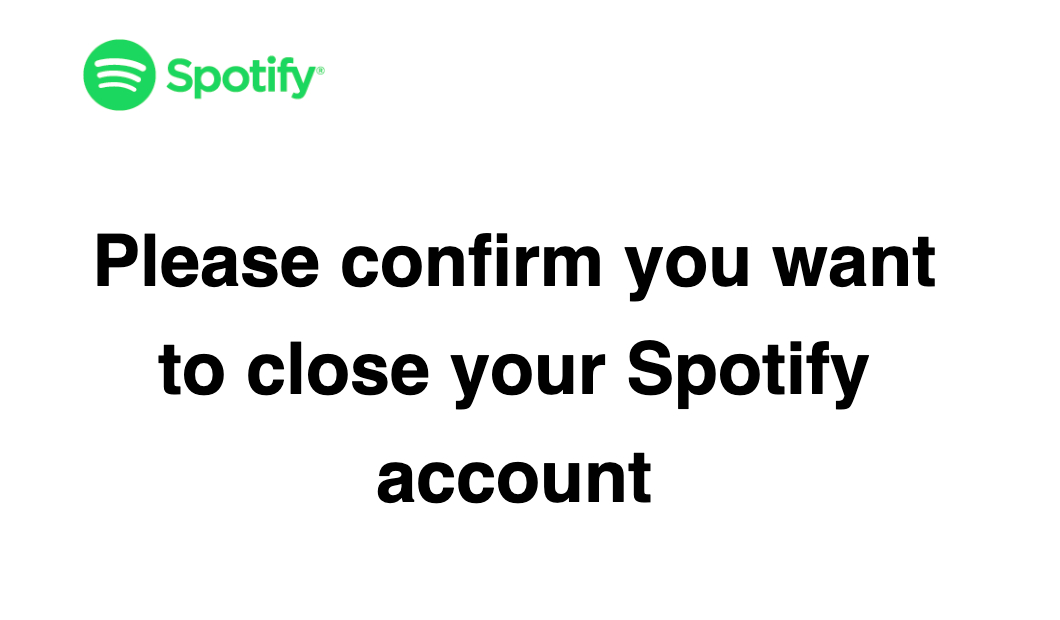Click capital S of black heading "Spotify"
The width and height of the screenshot is (1060, 620).
tap(650, 369)
